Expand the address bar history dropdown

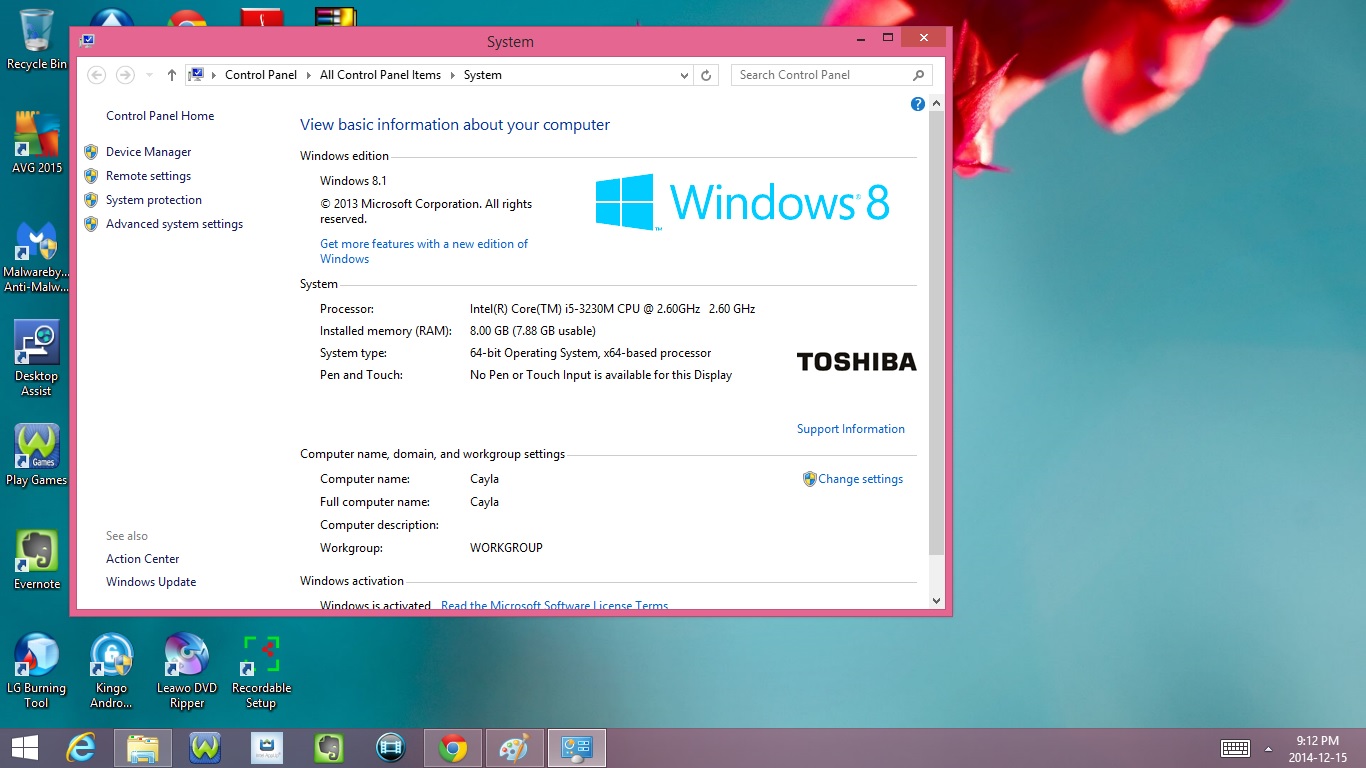[684, 75]
